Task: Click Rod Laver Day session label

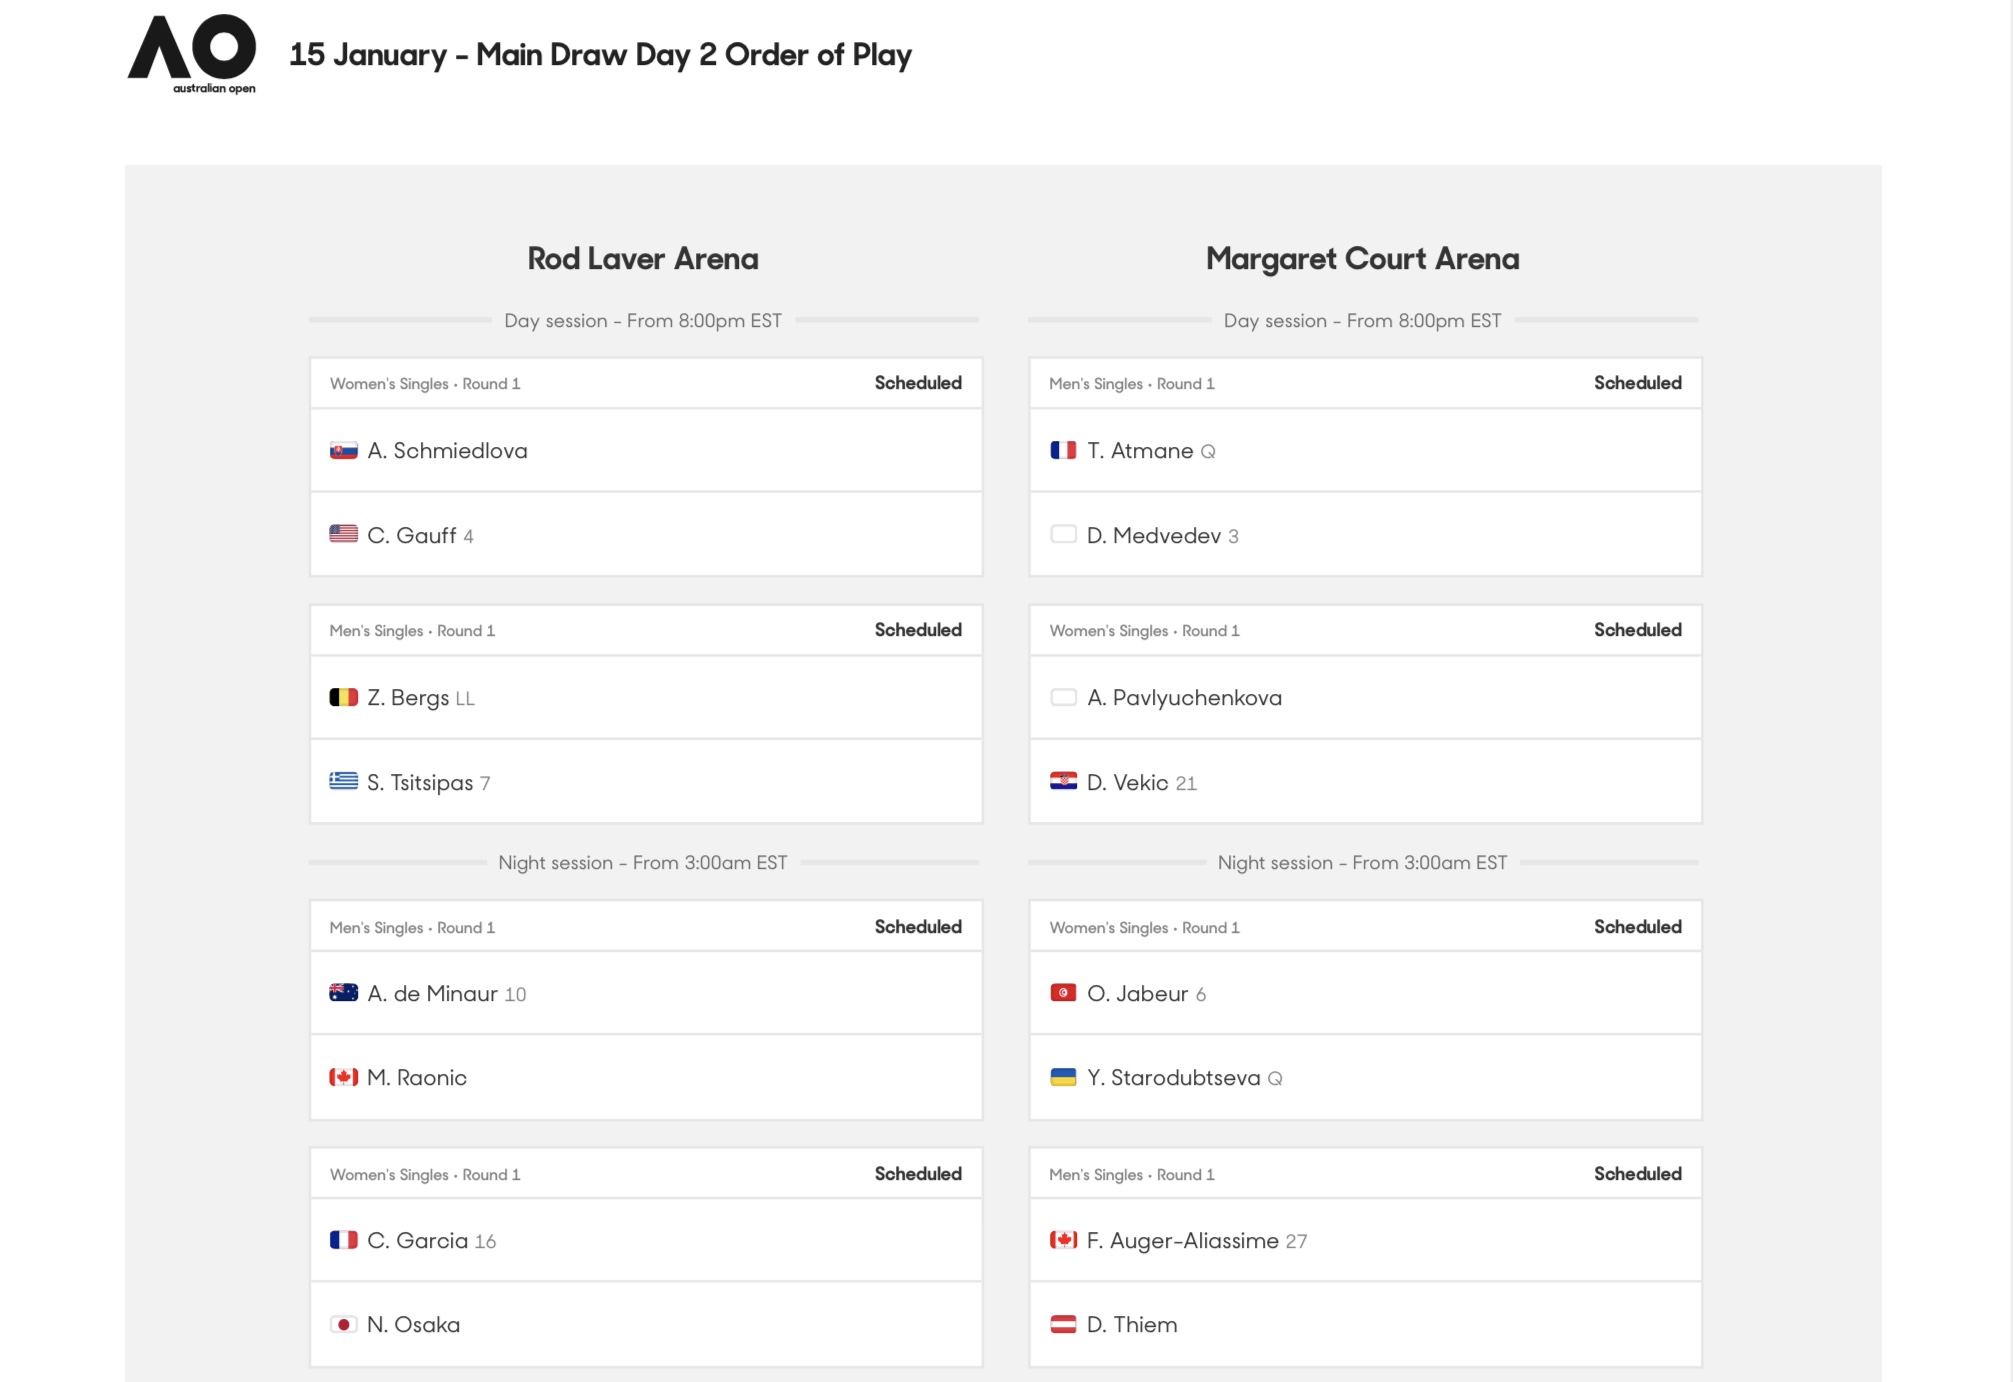Action: coord(643,321)
